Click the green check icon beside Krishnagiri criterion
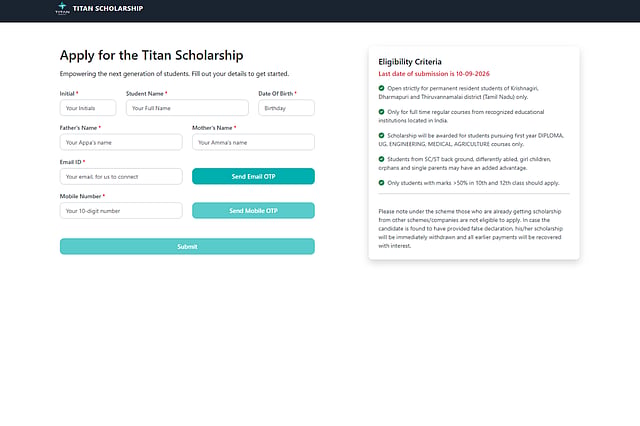640x426 pixels. [x=381, y=88]
